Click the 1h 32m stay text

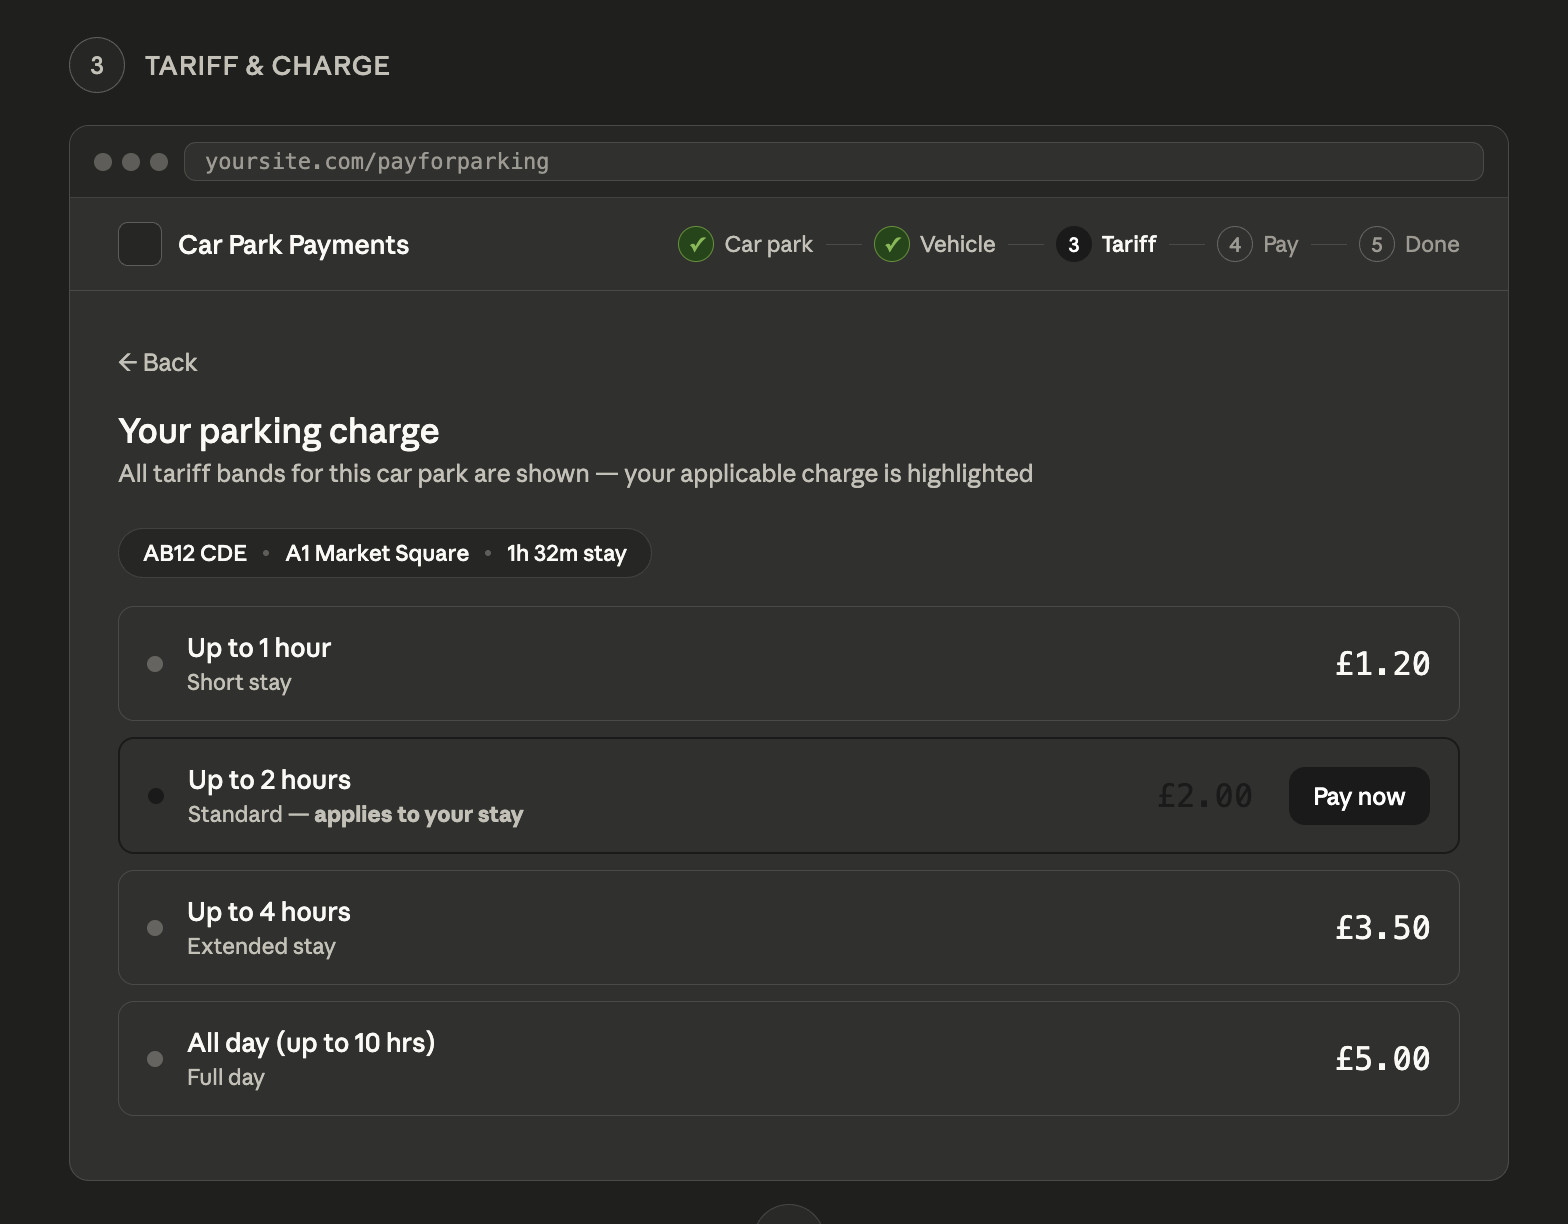pyautogui.click(x=567, y=553)
